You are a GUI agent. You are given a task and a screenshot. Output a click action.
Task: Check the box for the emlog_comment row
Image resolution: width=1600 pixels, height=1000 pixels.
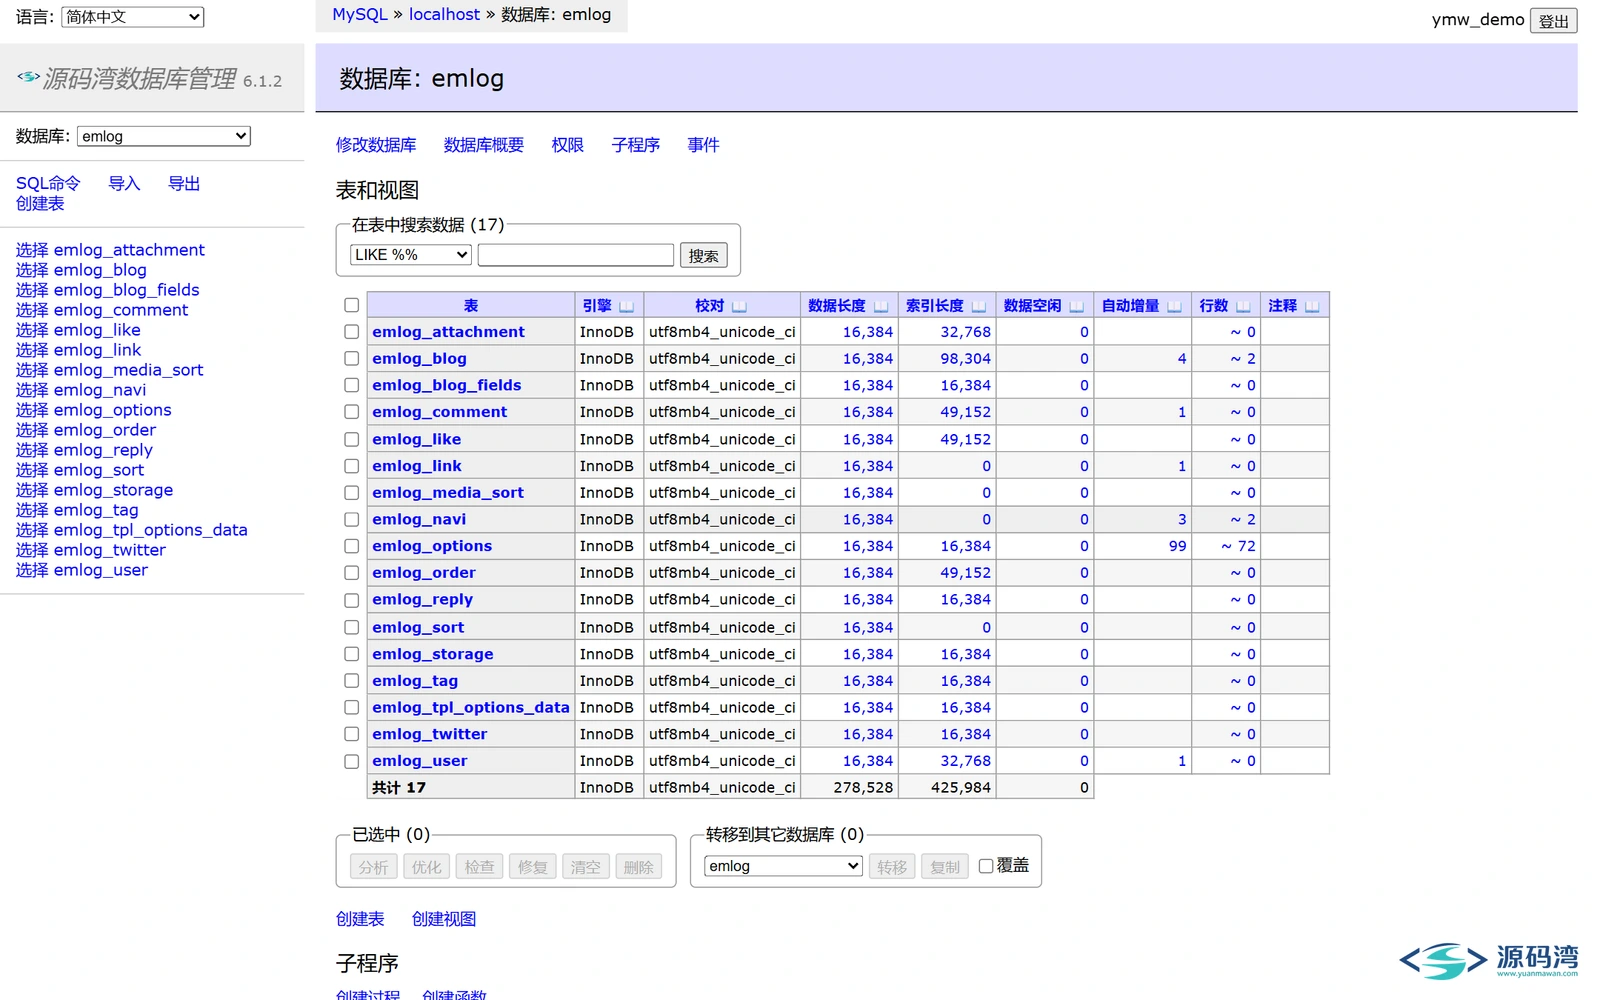pos(352,412)
